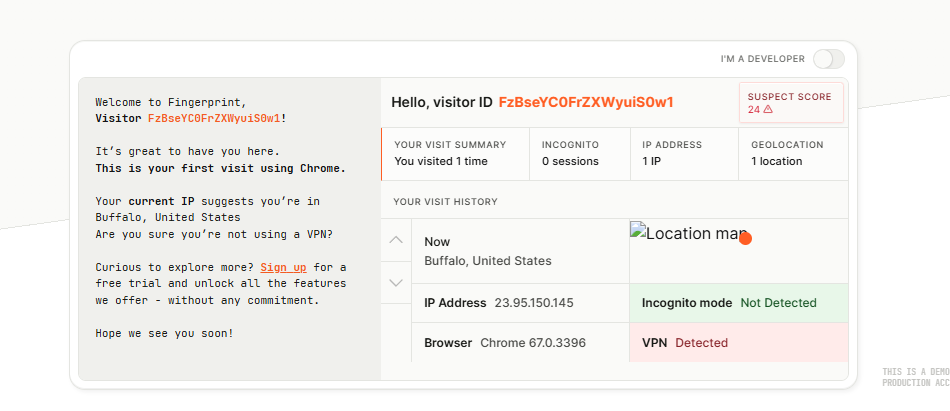The height and width of the screenshot is (411, 950).
Task: Select the Geolocation tab
Action: click(793, 154)
